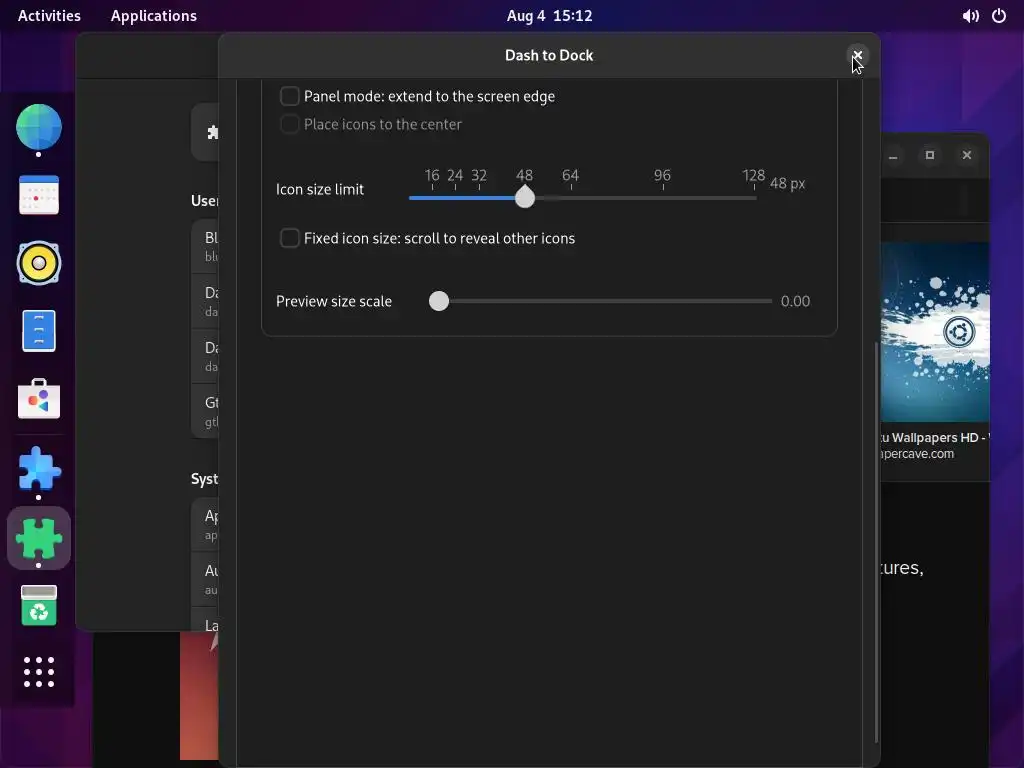Click the Icon size limit label
The height and width of the screenshot is (768, 1024).
[319, 189]
